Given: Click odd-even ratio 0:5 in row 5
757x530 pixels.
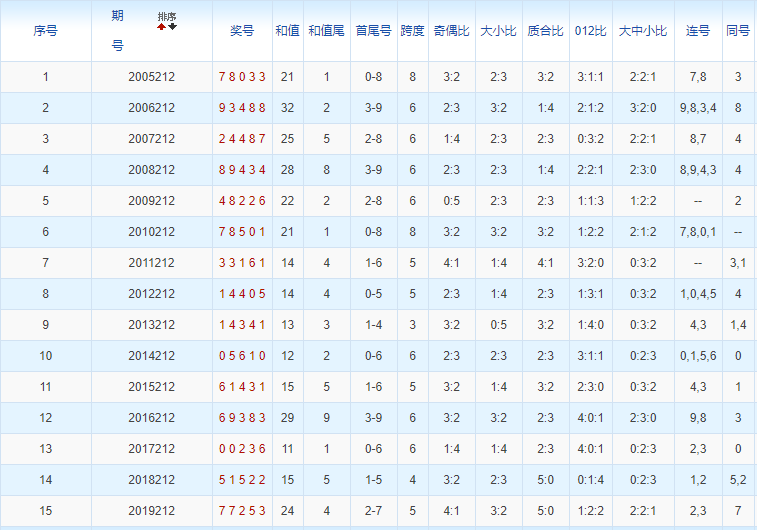Looking at the screenshot, I should tap(451, 201).
